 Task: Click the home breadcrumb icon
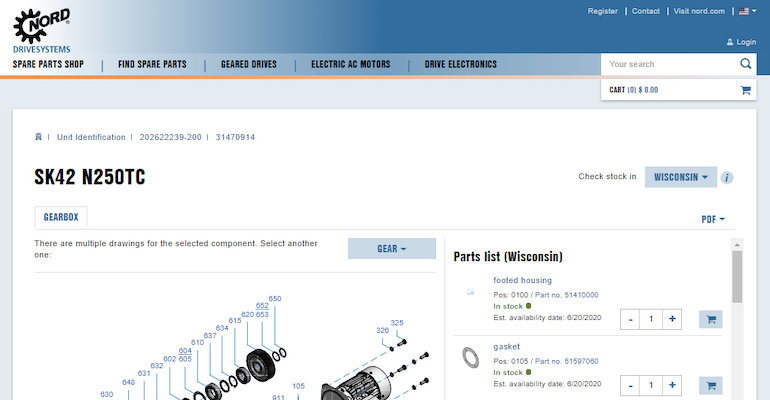pyautogui.click(x=38, y=137)
